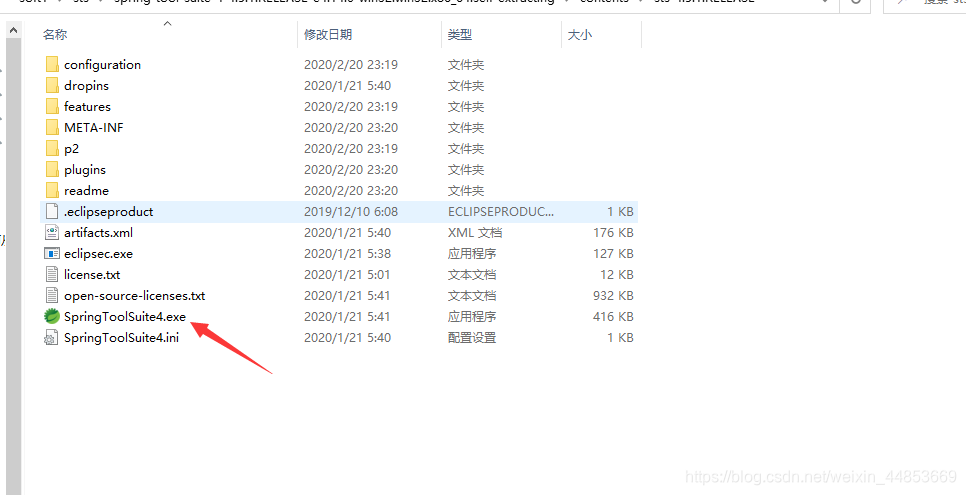This screenshot has height=495, width=966.
Task: Select the p2 folder name
Action: point(71,149)
